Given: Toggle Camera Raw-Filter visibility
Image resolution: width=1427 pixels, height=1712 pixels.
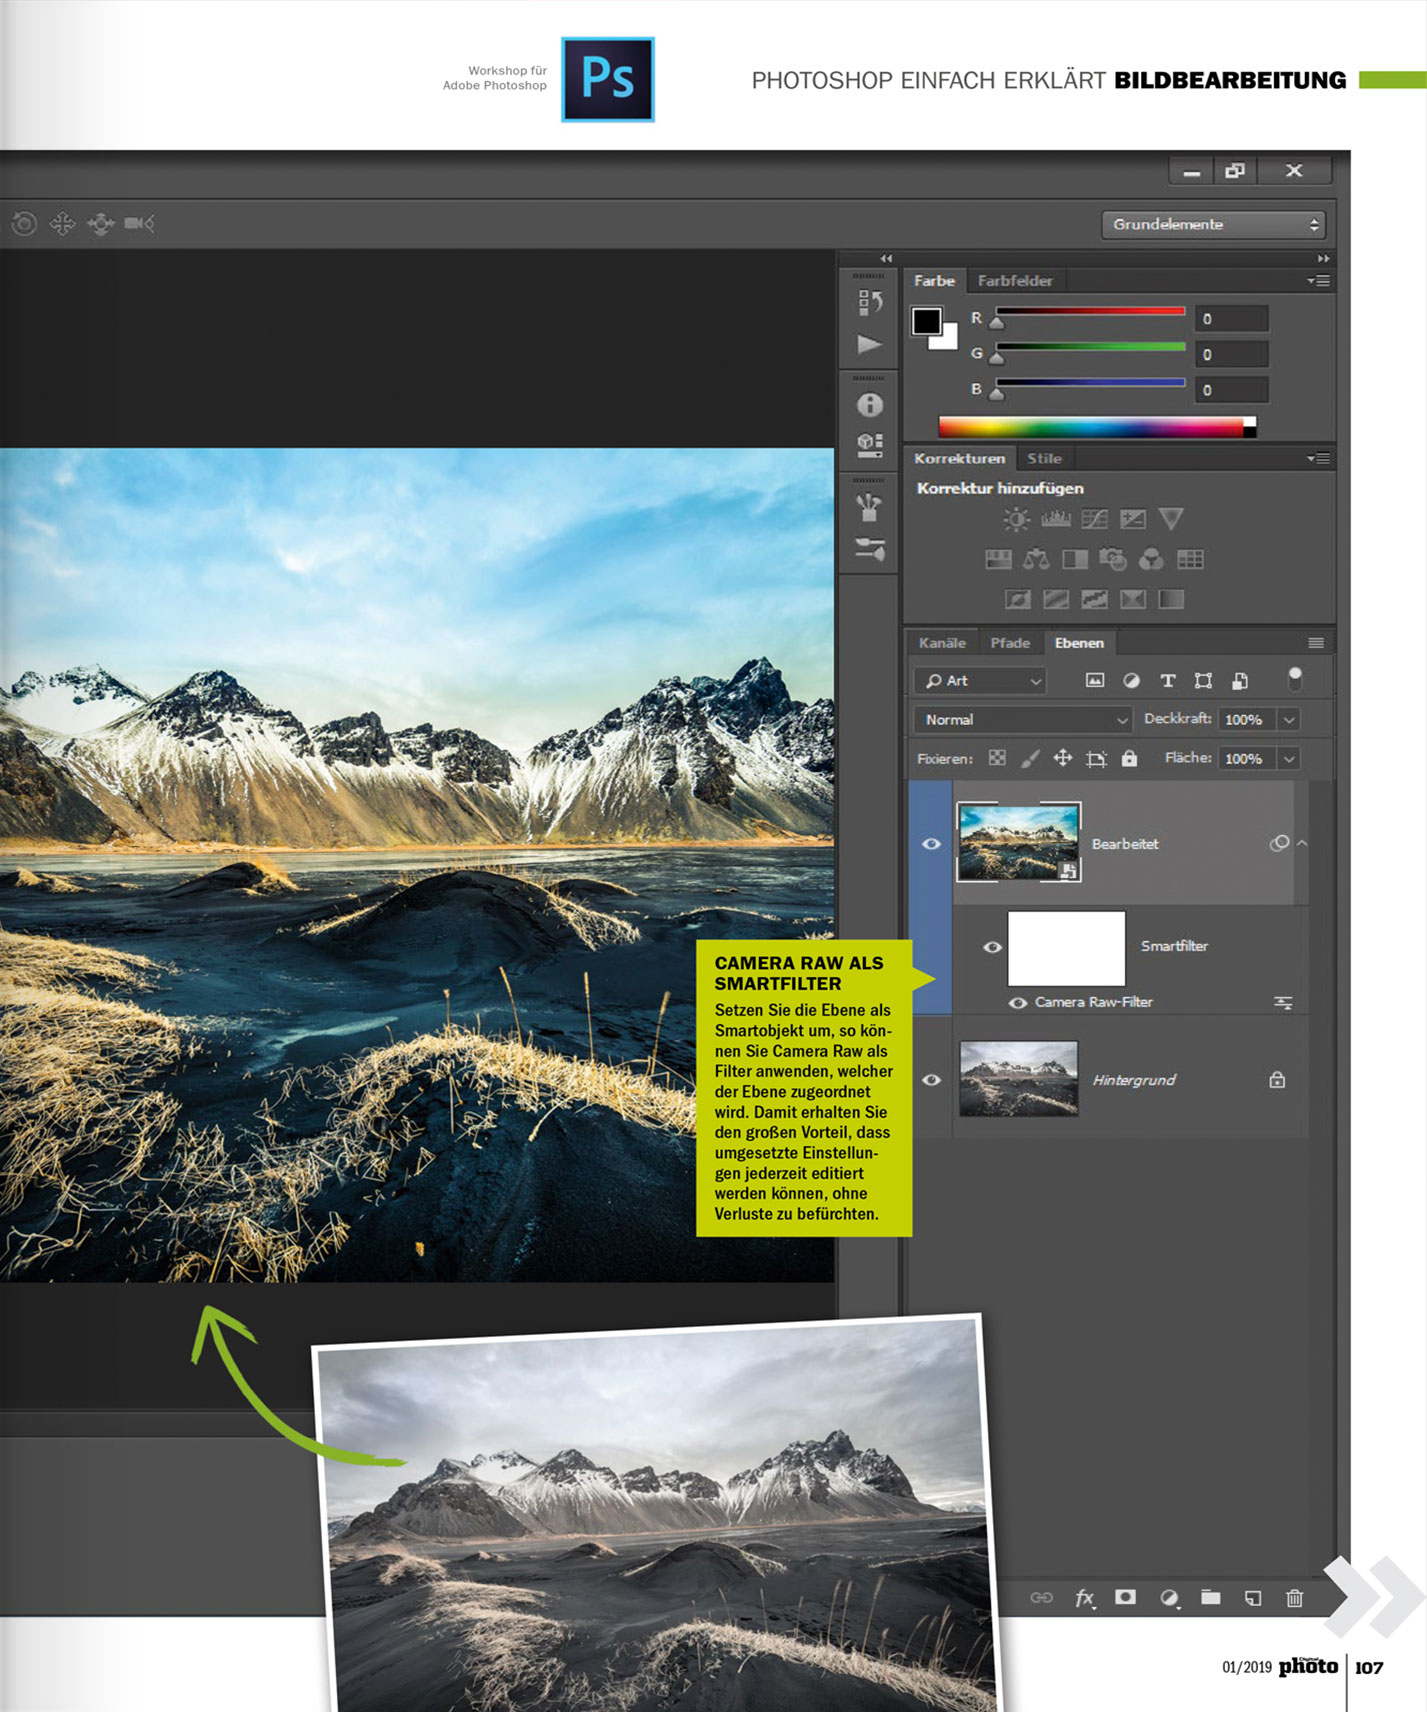Looking at the screenshot, I should (x=1017, y=1003).
